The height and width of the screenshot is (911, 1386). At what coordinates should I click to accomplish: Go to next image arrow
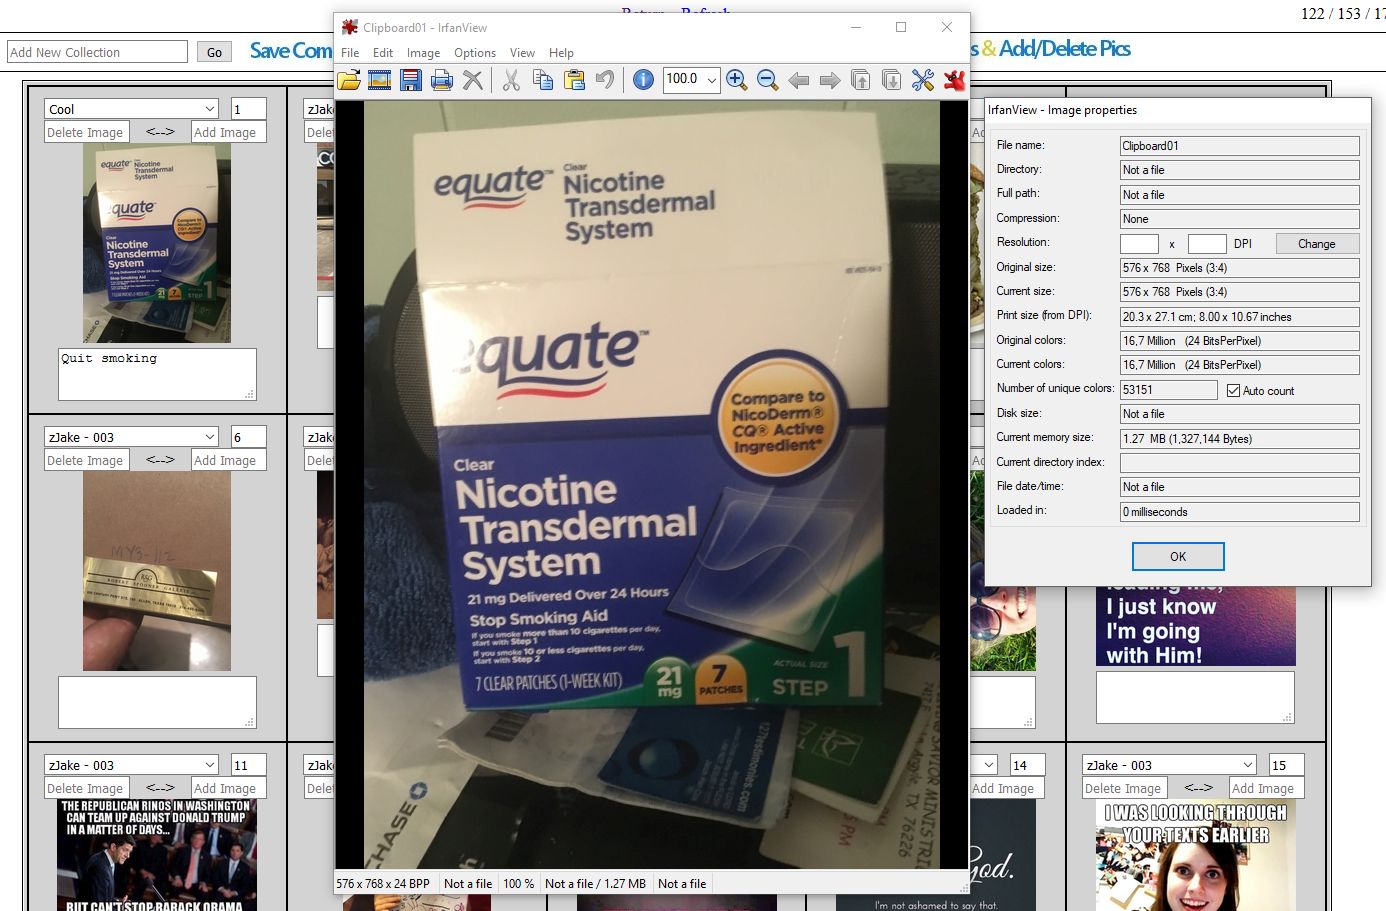click(829, 80)
